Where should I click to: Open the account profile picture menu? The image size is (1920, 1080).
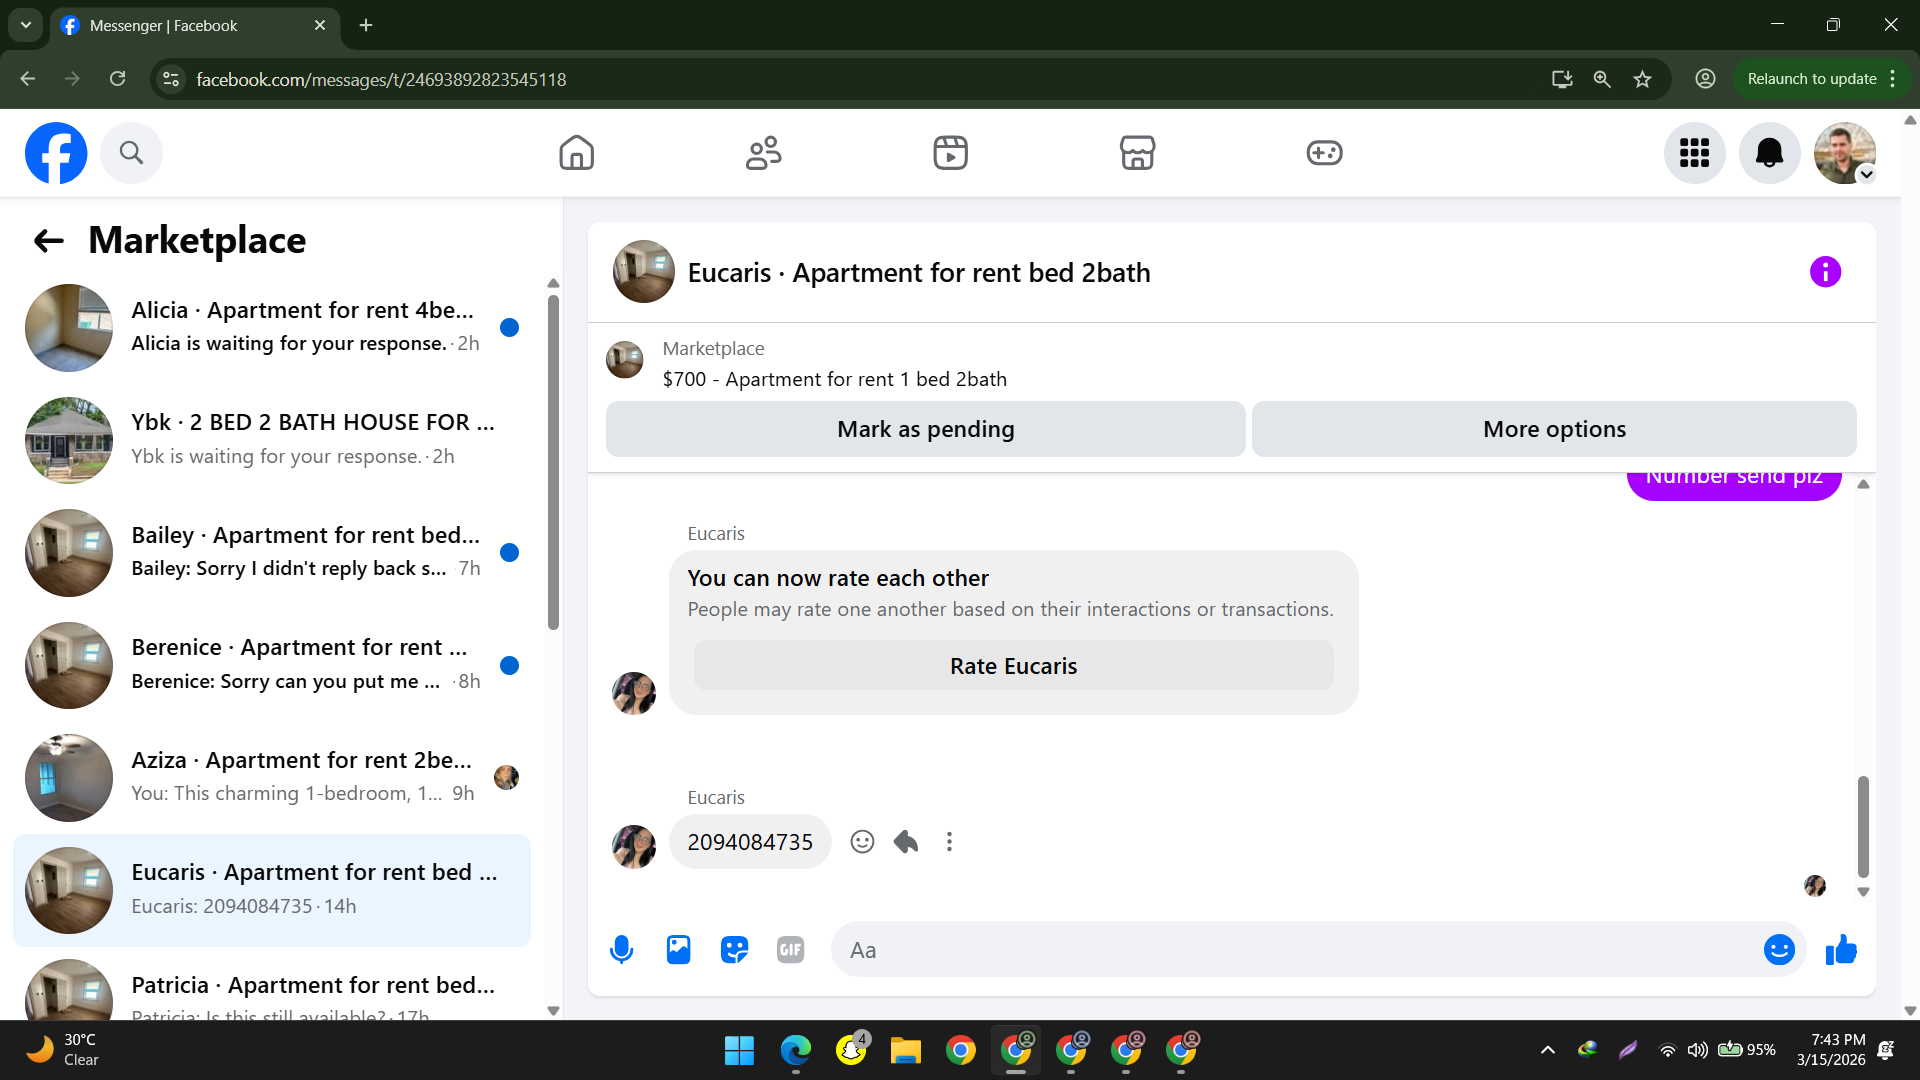pos(1844,153)
